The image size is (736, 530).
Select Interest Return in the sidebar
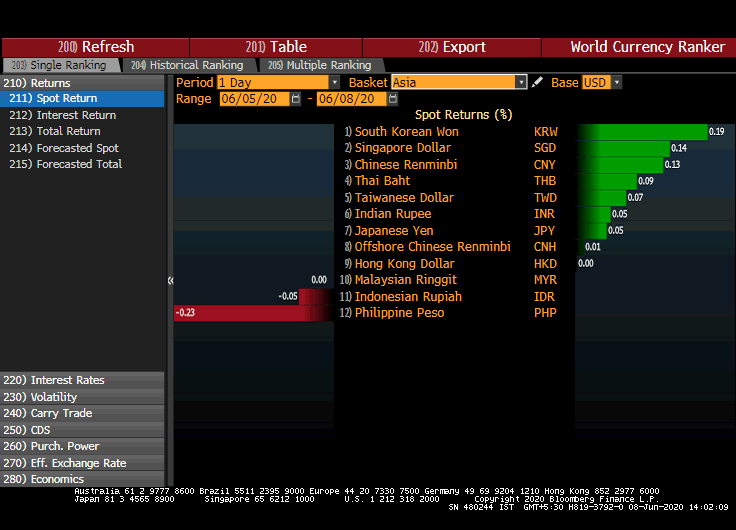76,116
